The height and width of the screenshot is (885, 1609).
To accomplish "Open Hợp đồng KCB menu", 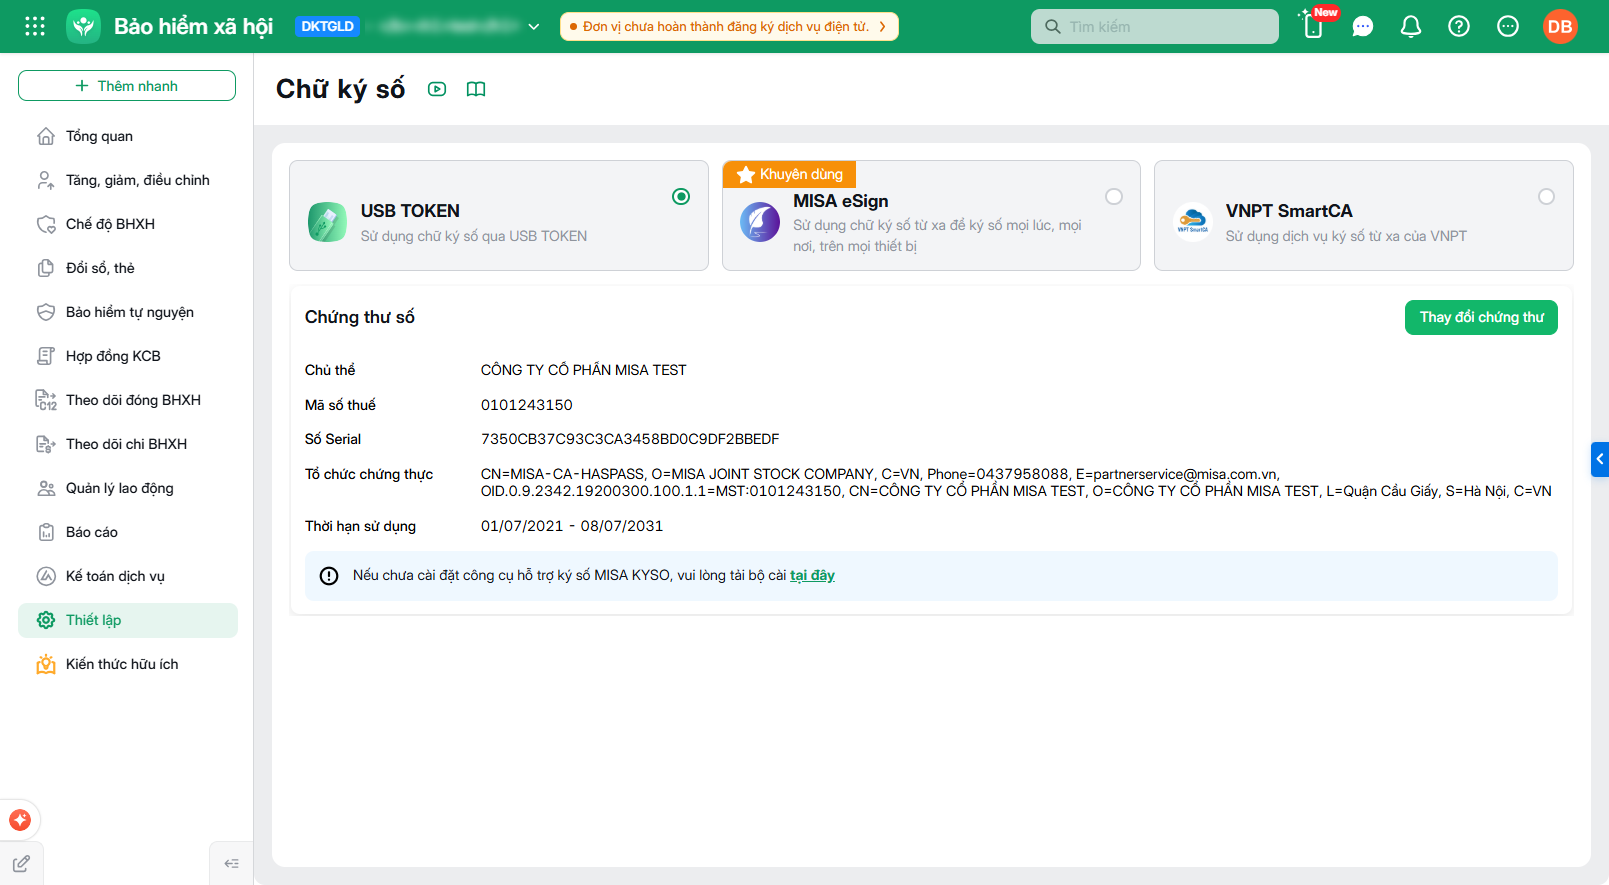I will (x=128, y=356).
